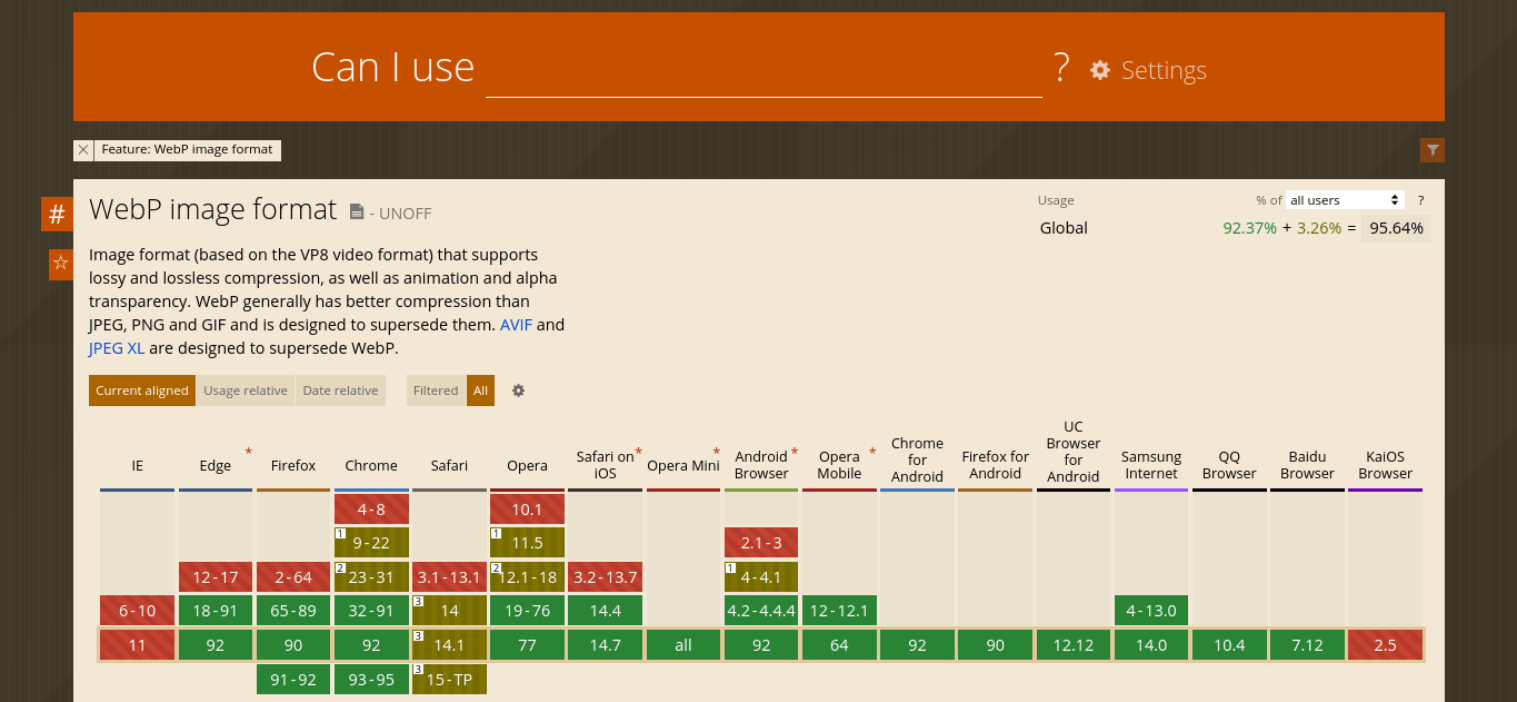Screen dimensions: 1517x702
Task: Remove the WebP image format feature tag
Action: point(83,150)
